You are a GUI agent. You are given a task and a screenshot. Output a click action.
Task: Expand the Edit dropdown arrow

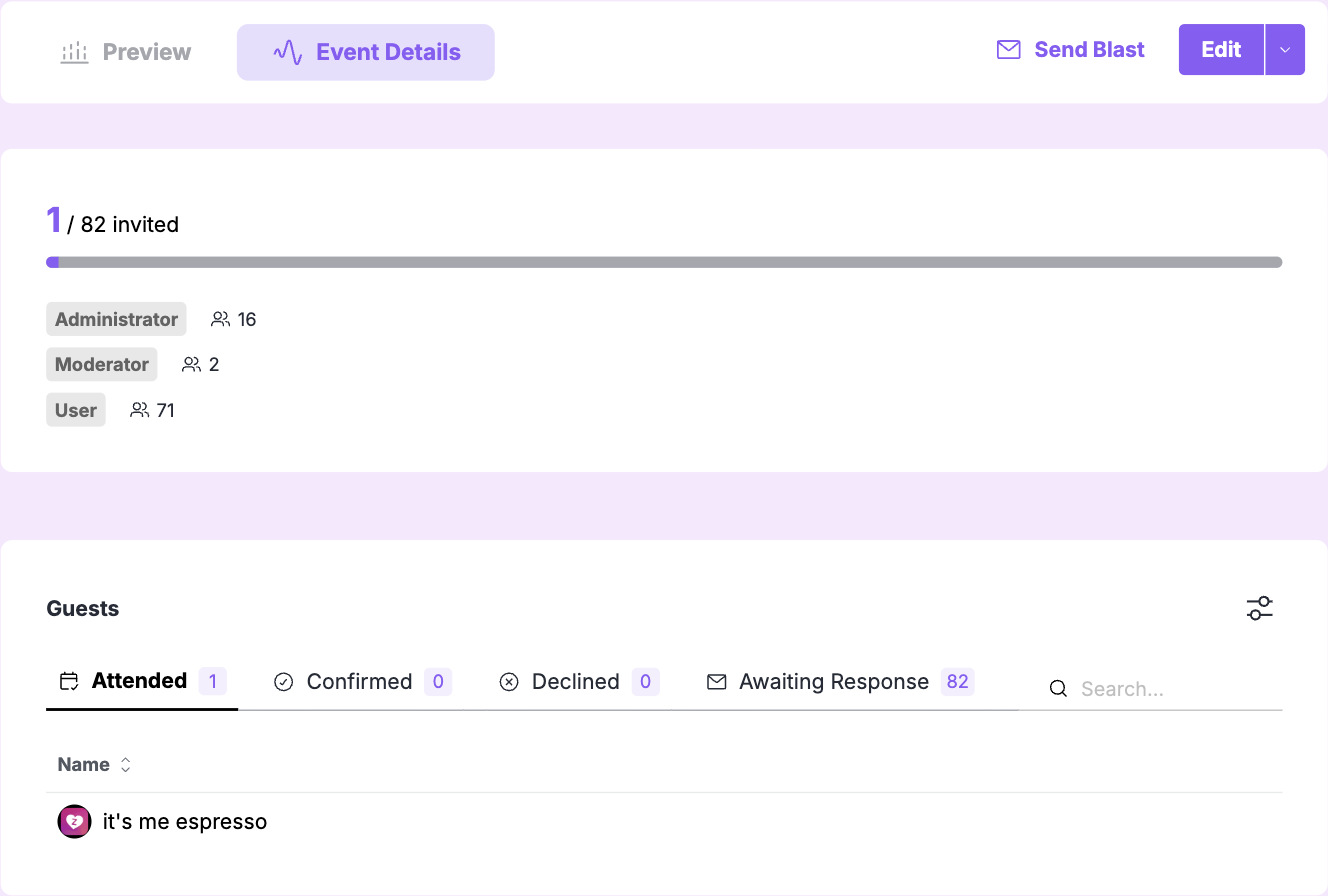[1285, 50]
